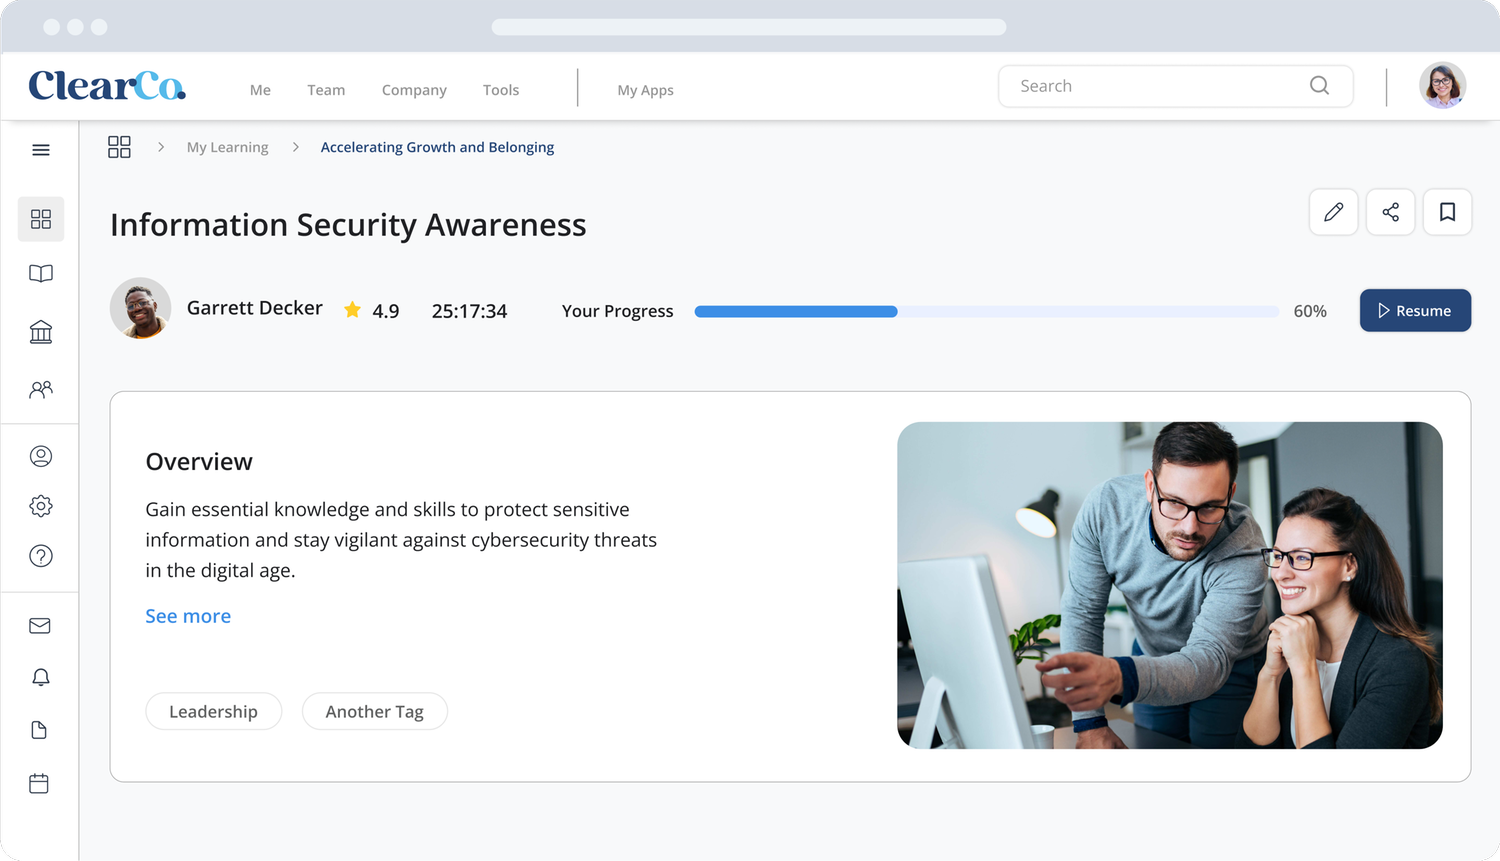Click the 60% progress value
Image resolution: width=1500 pixels, height=861 pixels.
[1310, 311]
